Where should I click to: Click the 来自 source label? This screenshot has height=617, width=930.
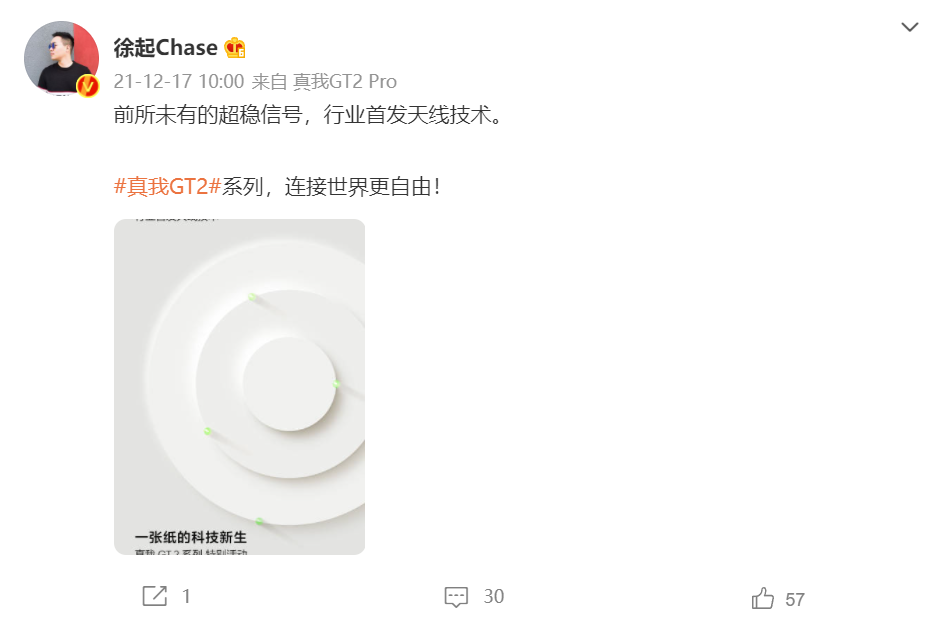[269, 81]
